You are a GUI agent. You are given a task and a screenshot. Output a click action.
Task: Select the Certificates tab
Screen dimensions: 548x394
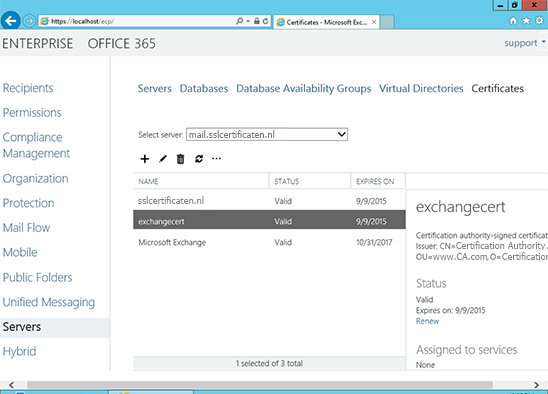click(497, 88)
